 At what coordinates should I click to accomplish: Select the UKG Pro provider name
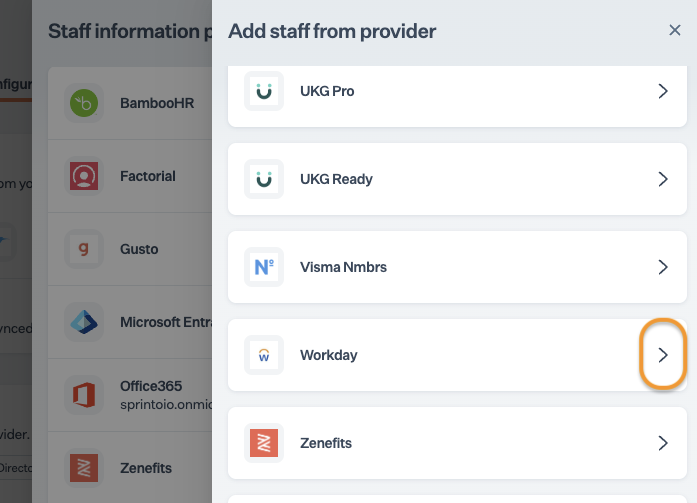[327, 91]
